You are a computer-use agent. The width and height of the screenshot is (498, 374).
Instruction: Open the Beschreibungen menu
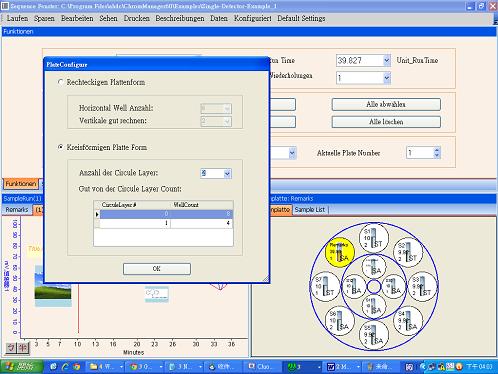pyautogui.click(x=180, y=18)
